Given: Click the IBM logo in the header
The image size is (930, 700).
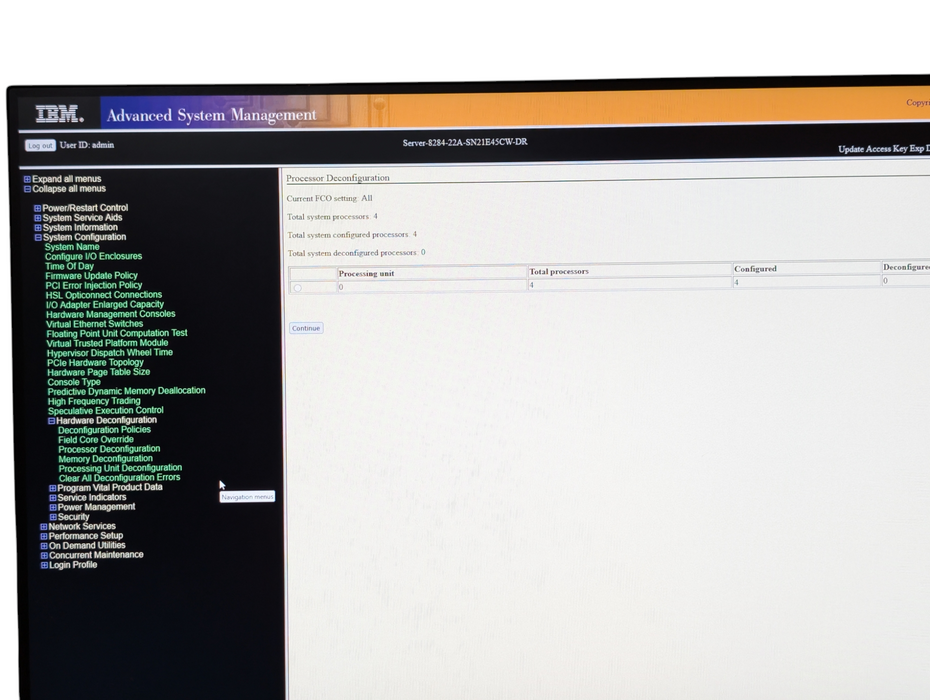Looking at the screenshot, I should click(x=59, y=114).
